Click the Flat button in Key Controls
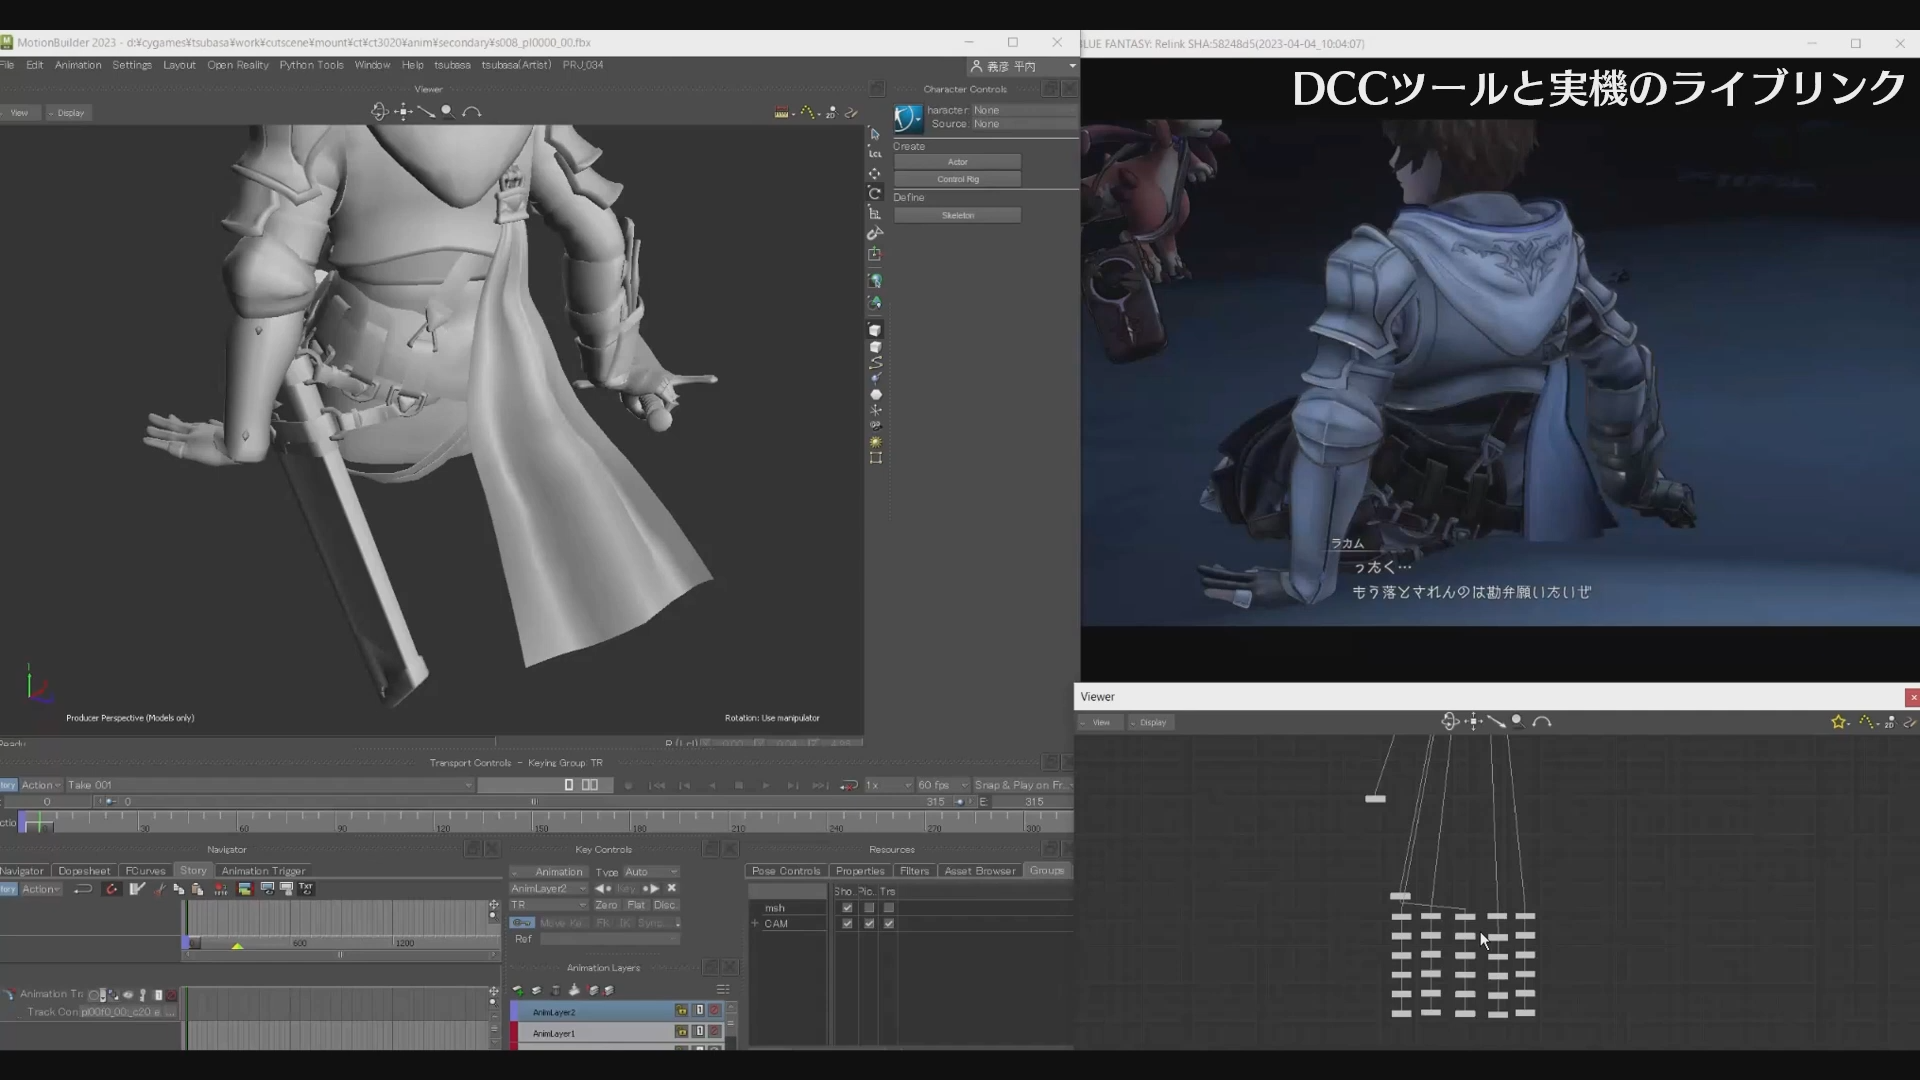The height and width of the screenshot is (1080, 1920). pyautogui.click(x=636, y=905)
